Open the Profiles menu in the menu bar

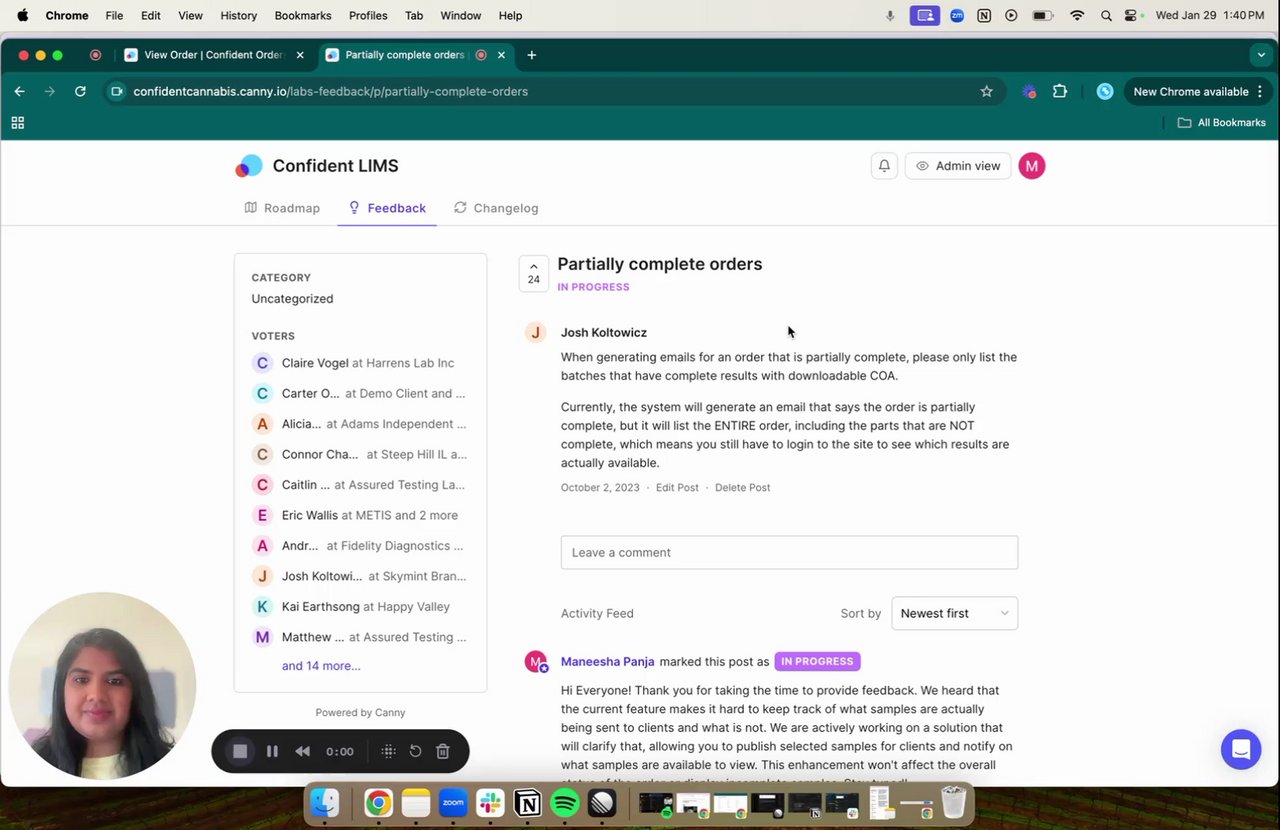(368, 15)
